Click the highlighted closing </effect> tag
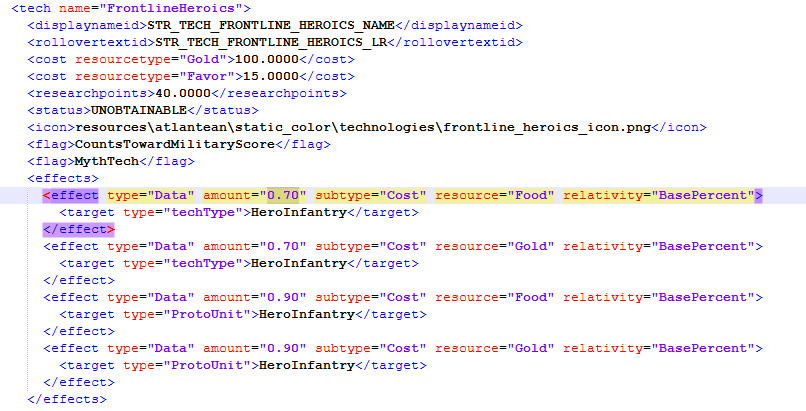806x411 pixels. tap(79, 229)
